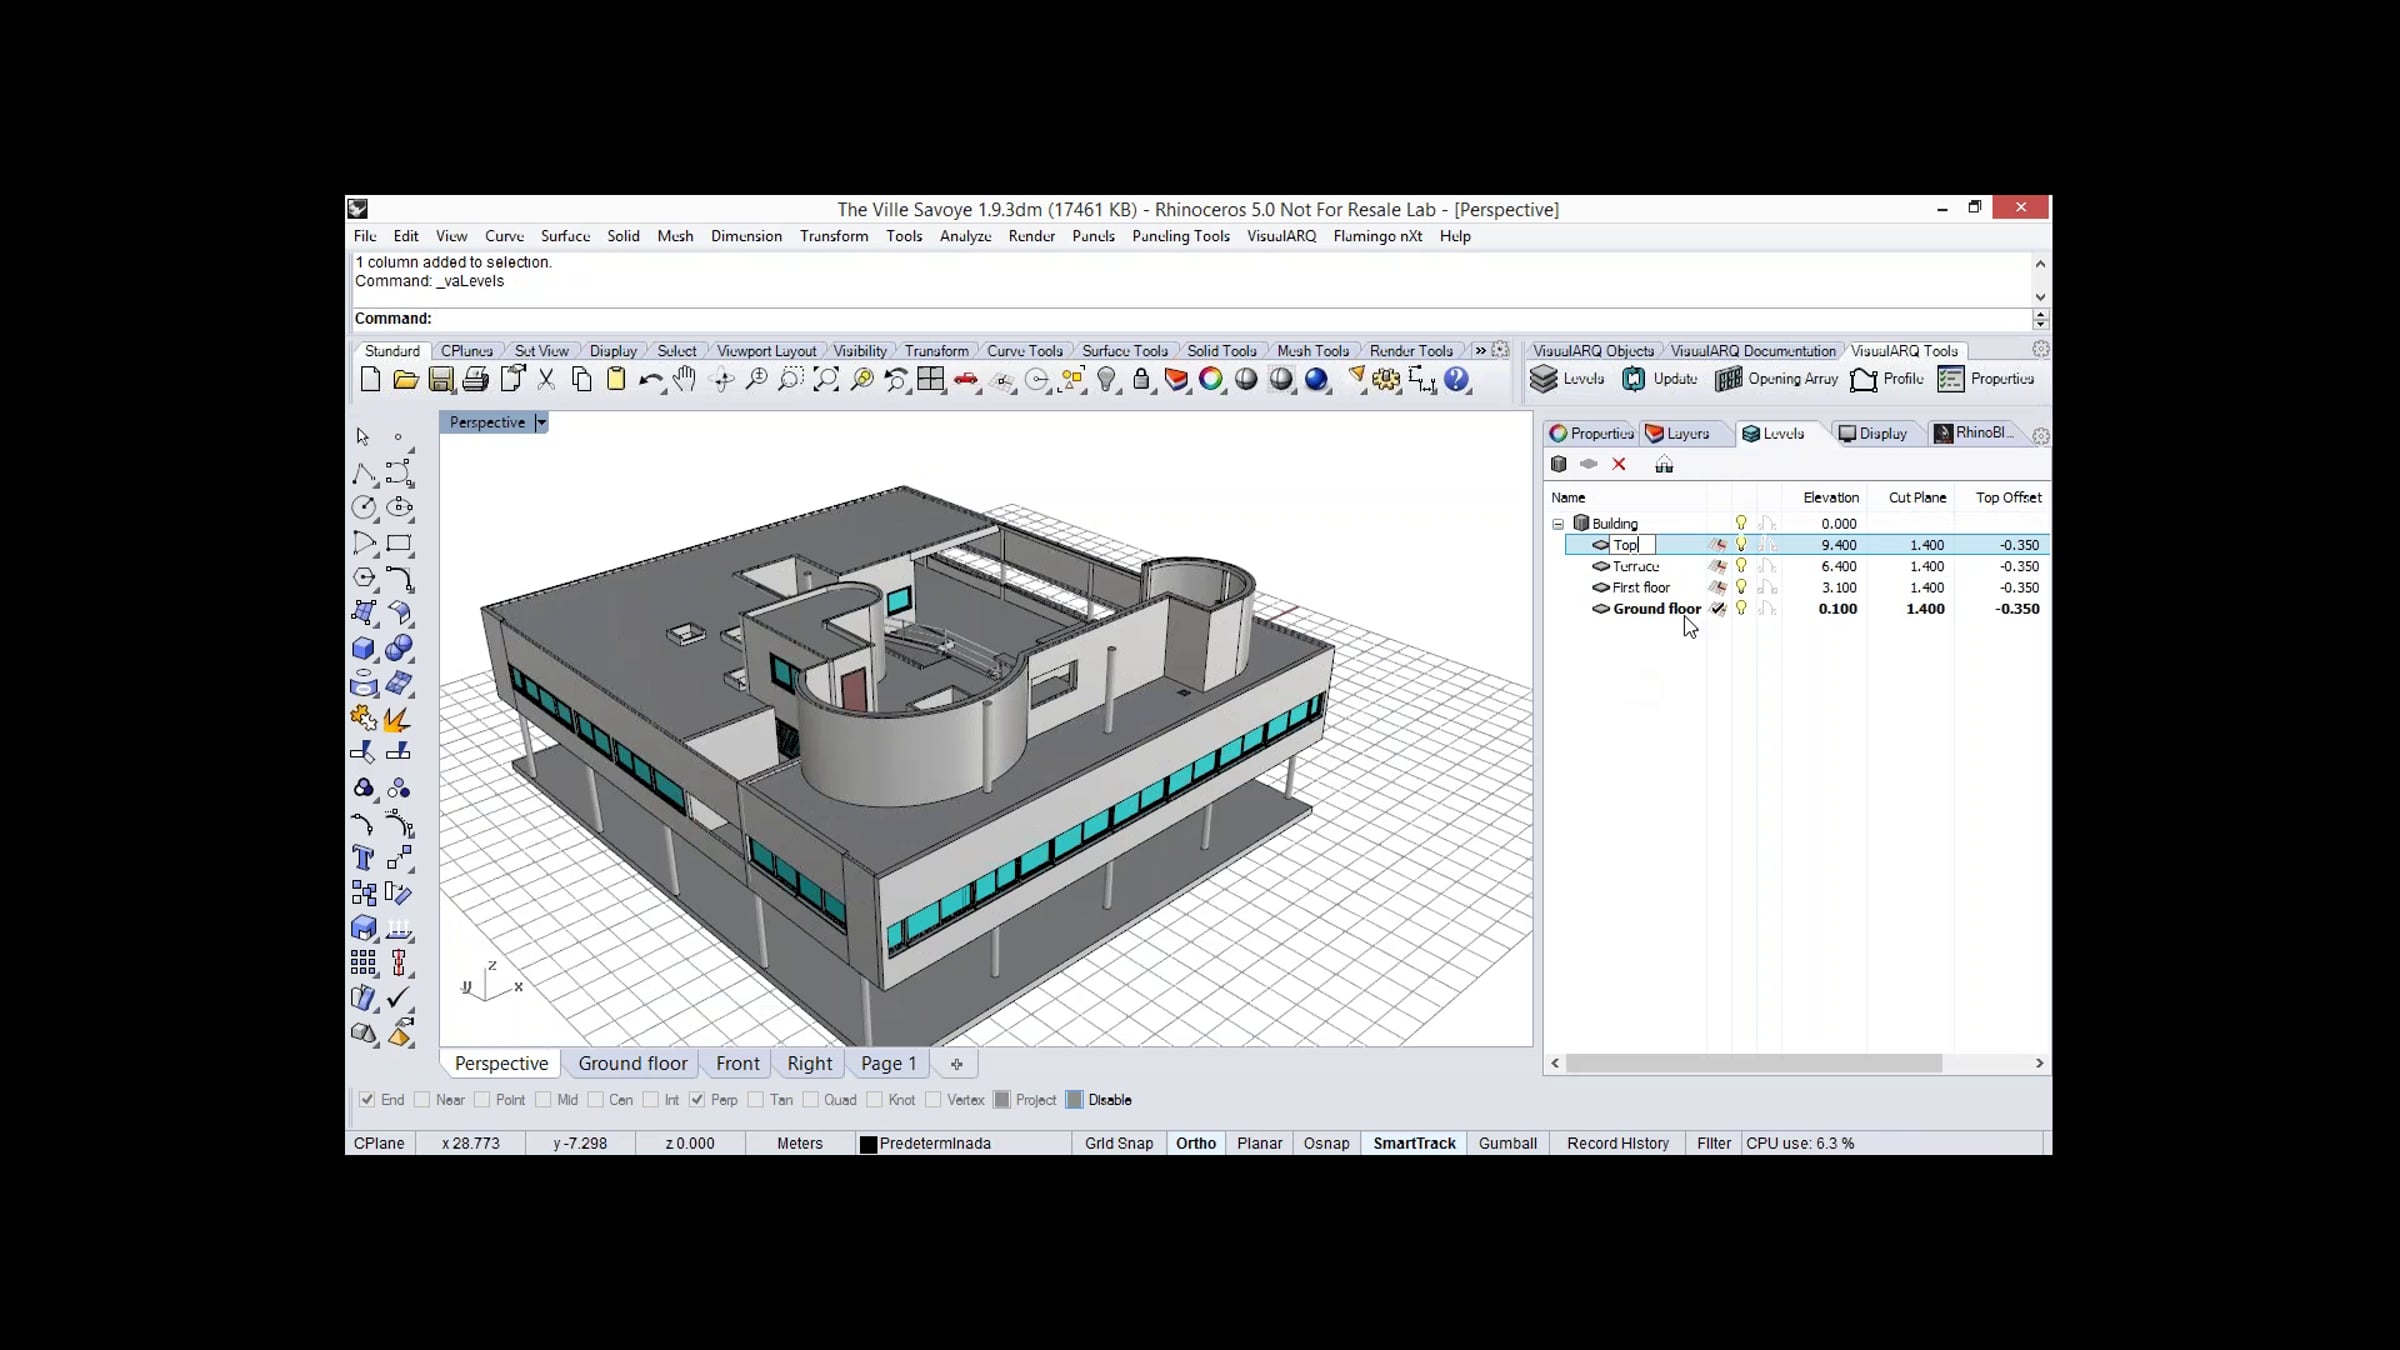Enable the Near osnap checkbox
The width and height of the screenshot is (2400, 1350).
tap(422, 1100)
